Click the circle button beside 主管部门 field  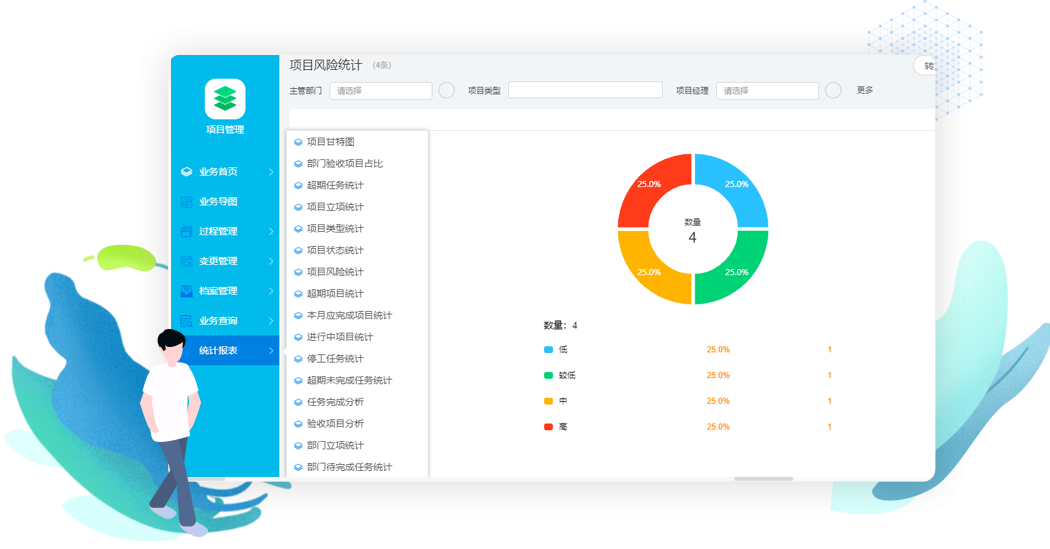tap(447, 91)
